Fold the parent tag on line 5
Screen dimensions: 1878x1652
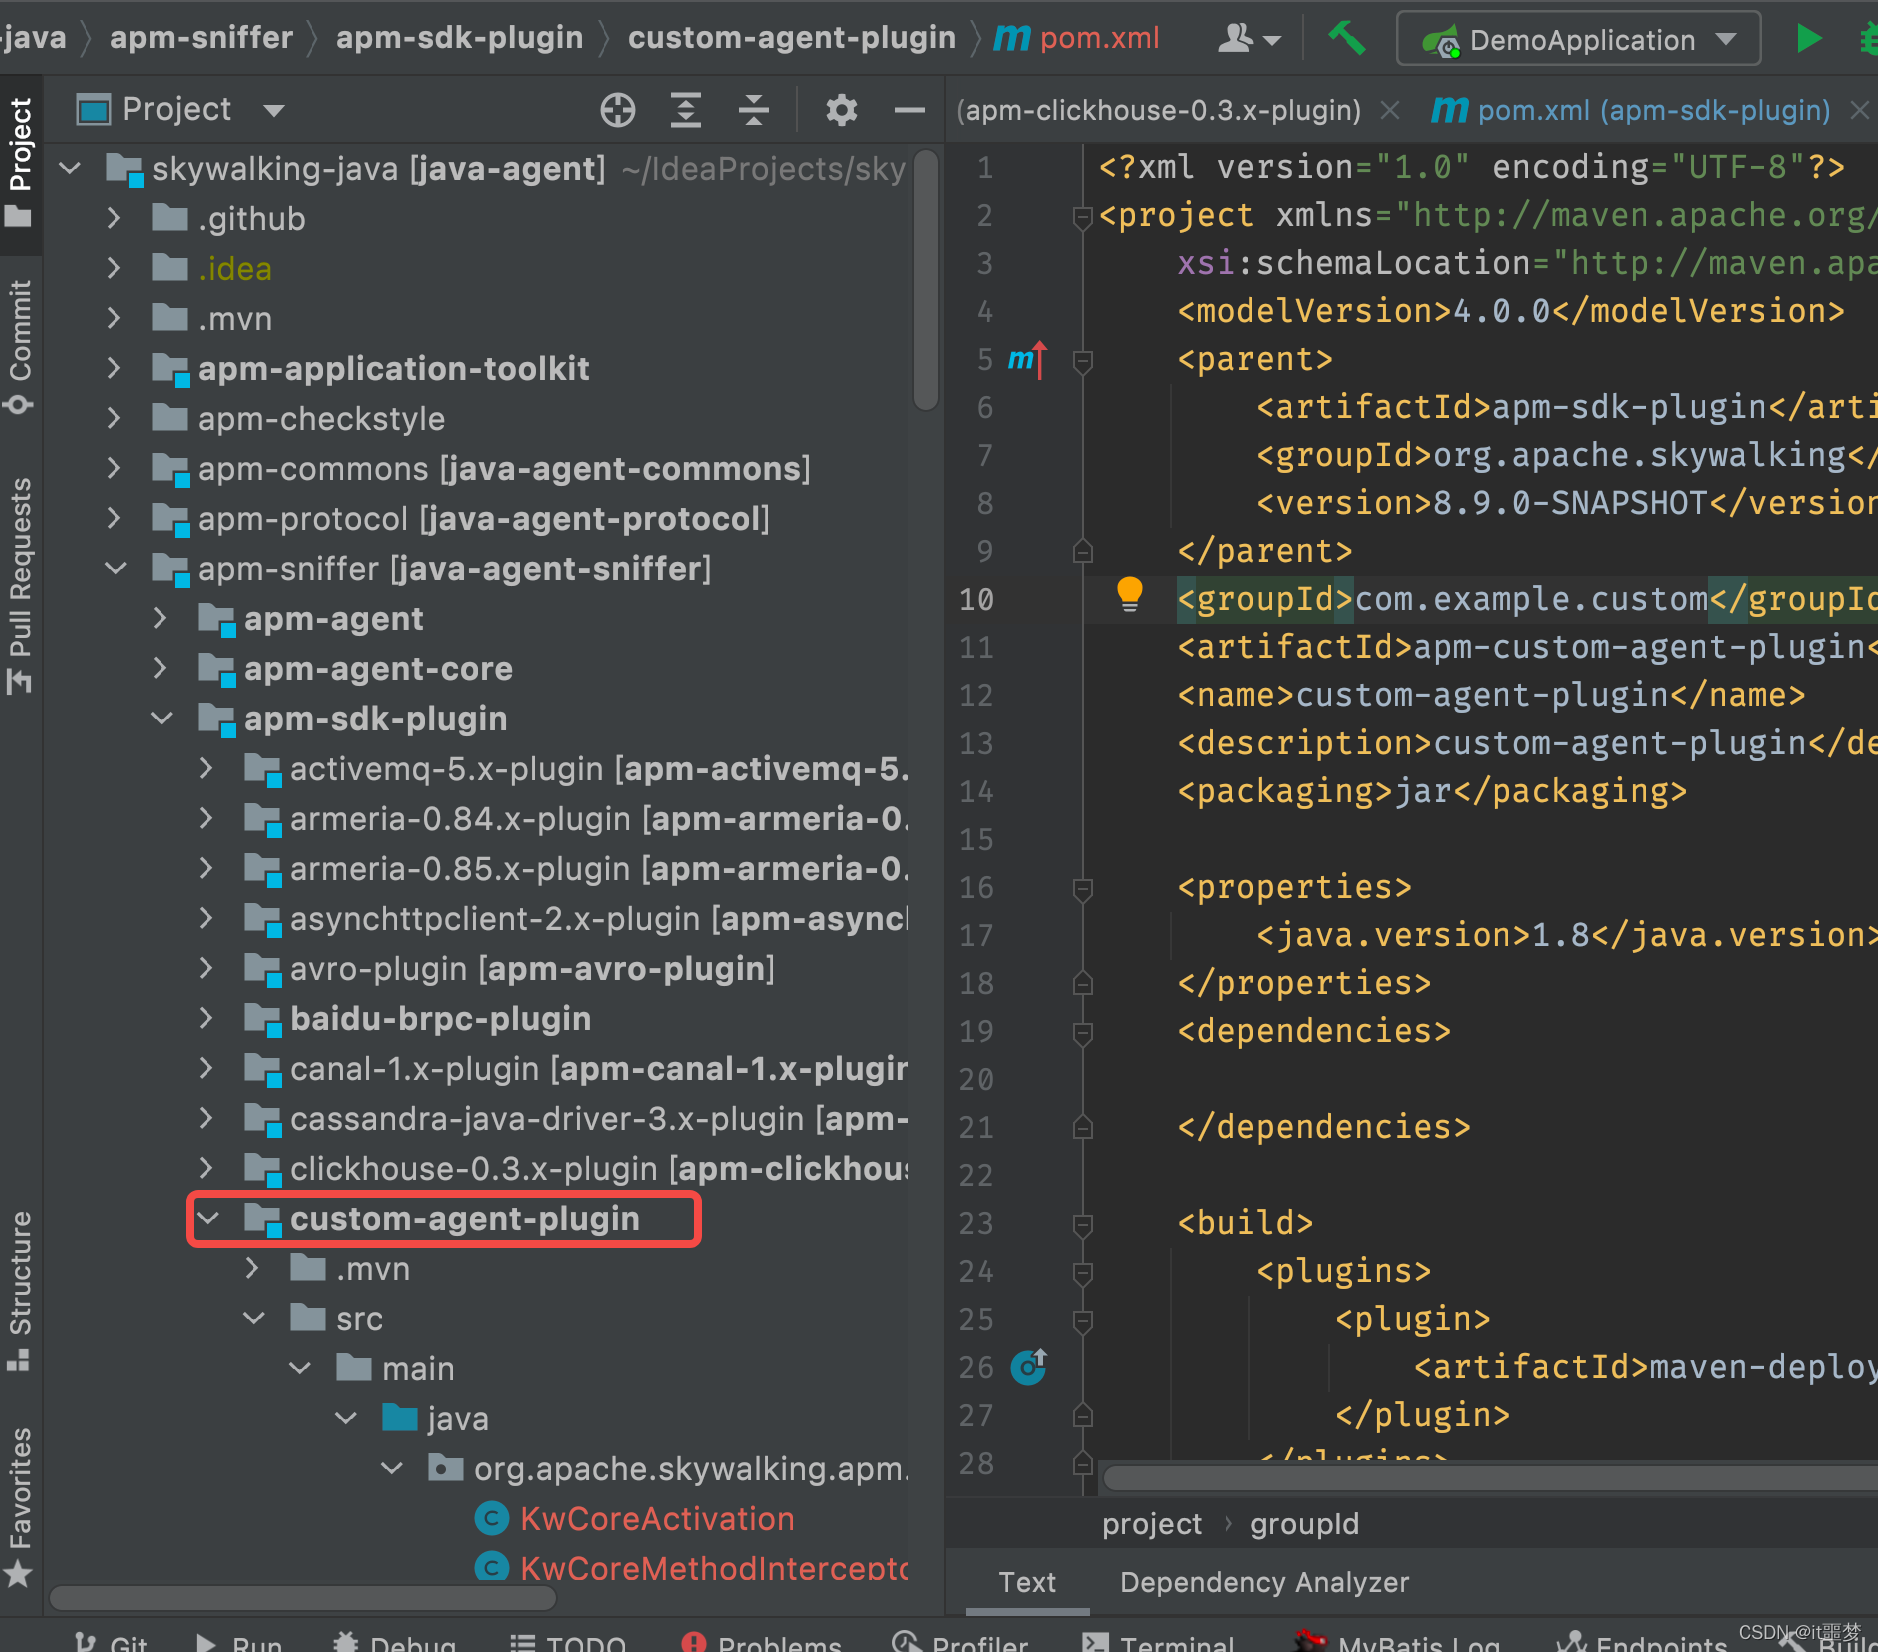tap(1082, 360)
